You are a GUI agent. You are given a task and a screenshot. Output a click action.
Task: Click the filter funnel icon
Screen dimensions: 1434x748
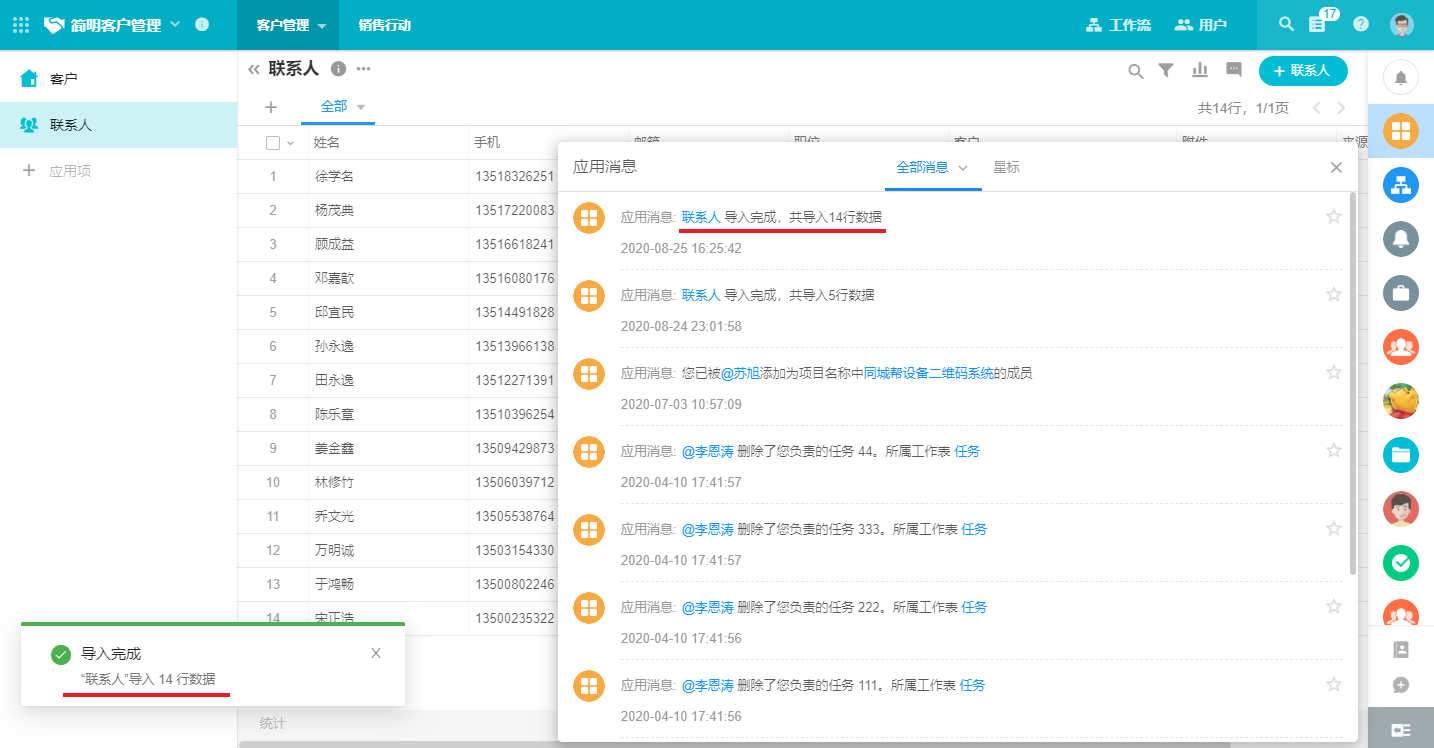[x=1166, y=70]
